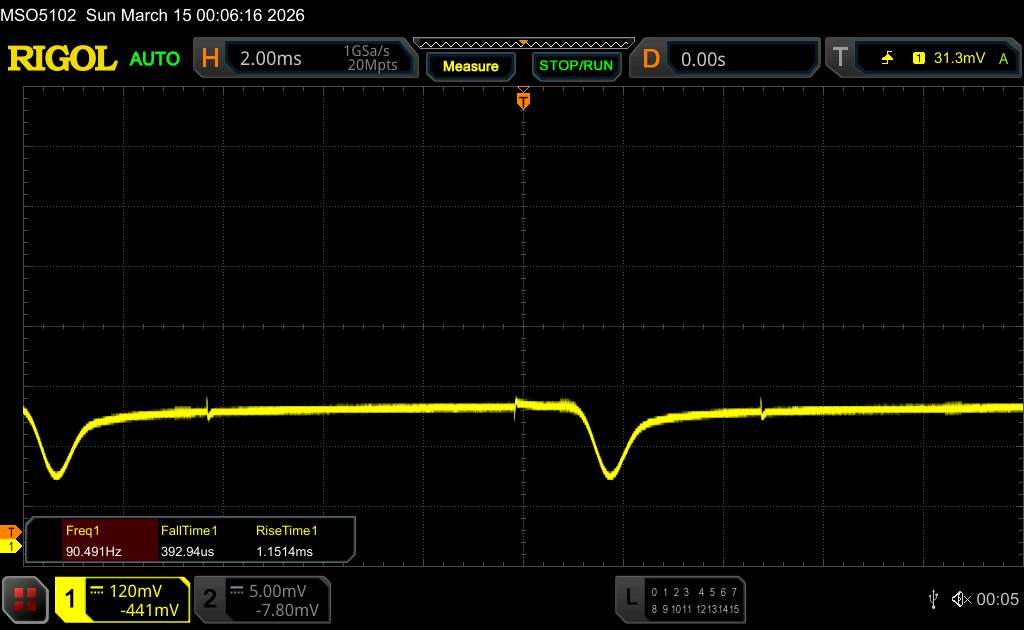Open the red grid function navigation menu

click(27, 599)
